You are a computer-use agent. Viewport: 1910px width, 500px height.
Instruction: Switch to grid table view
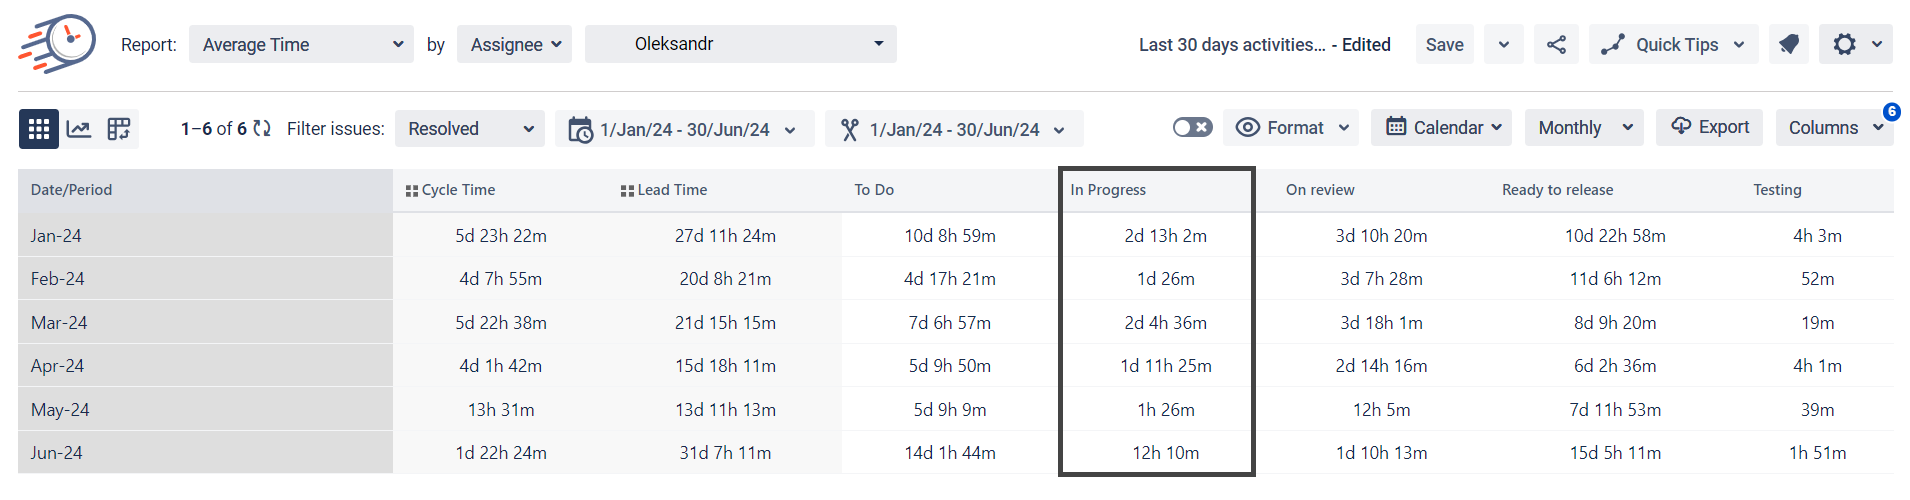pyautogui.click(x=39, y=129)
